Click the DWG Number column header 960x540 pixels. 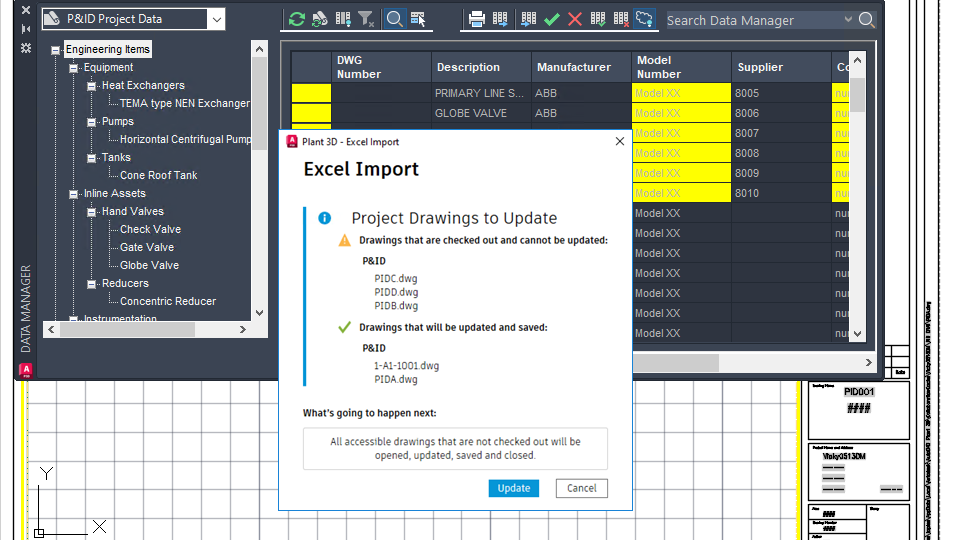click(381, 67)
